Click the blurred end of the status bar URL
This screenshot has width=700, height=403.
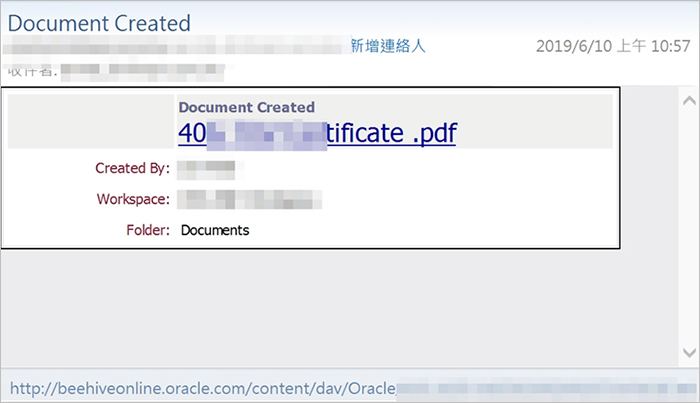(540, 385)
